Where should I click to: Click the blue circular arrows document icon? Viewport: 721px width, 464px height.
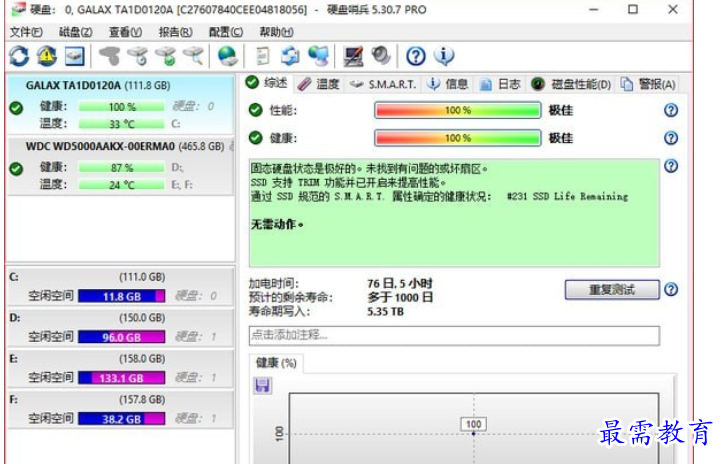pos(290,56)
